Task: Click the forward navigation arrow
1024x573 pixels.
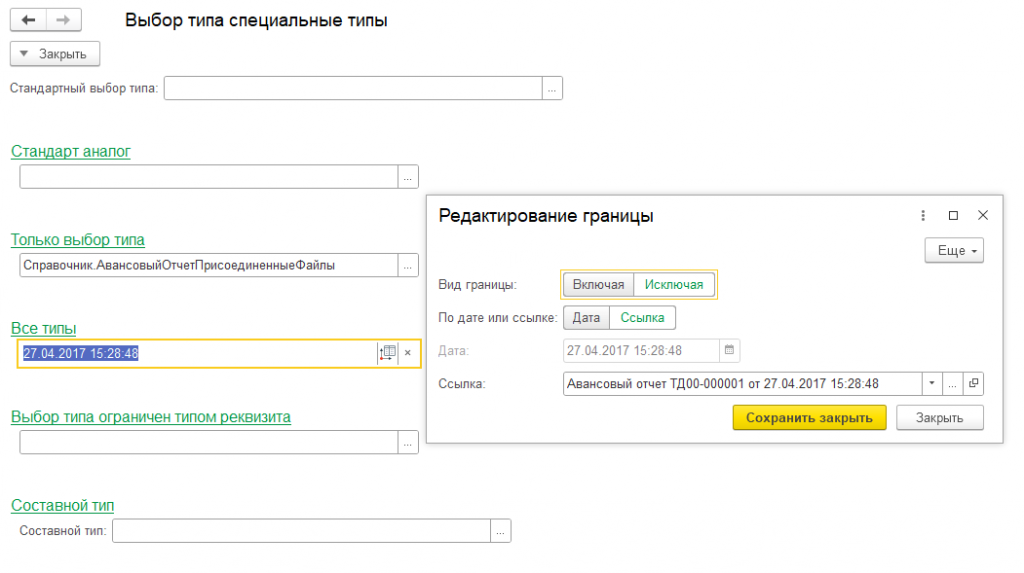Action: tap(63, 21)
